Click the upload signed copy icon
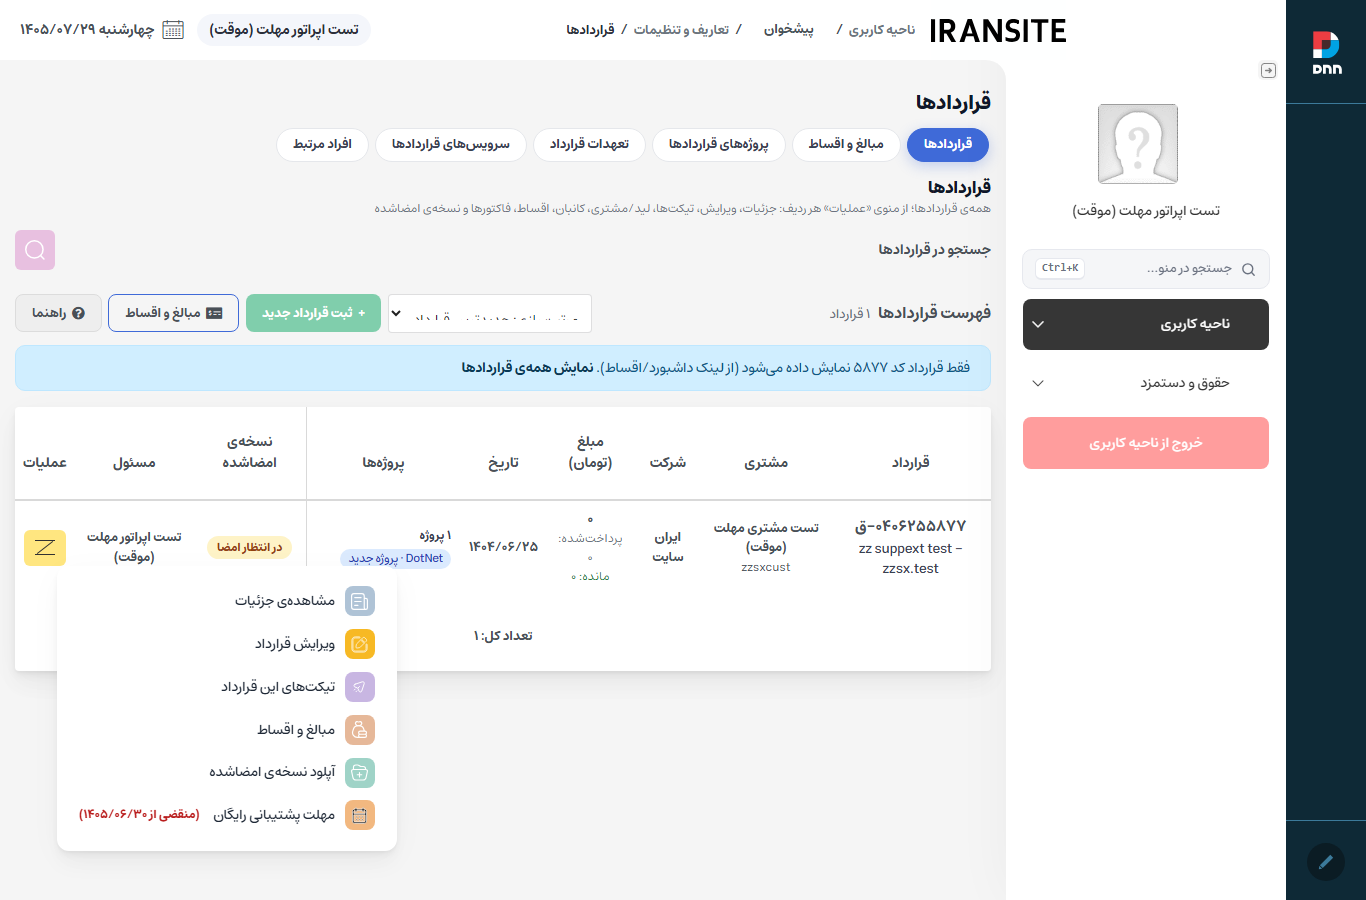This screenshot has height=900, width=1366. click(x=360, y=773)
